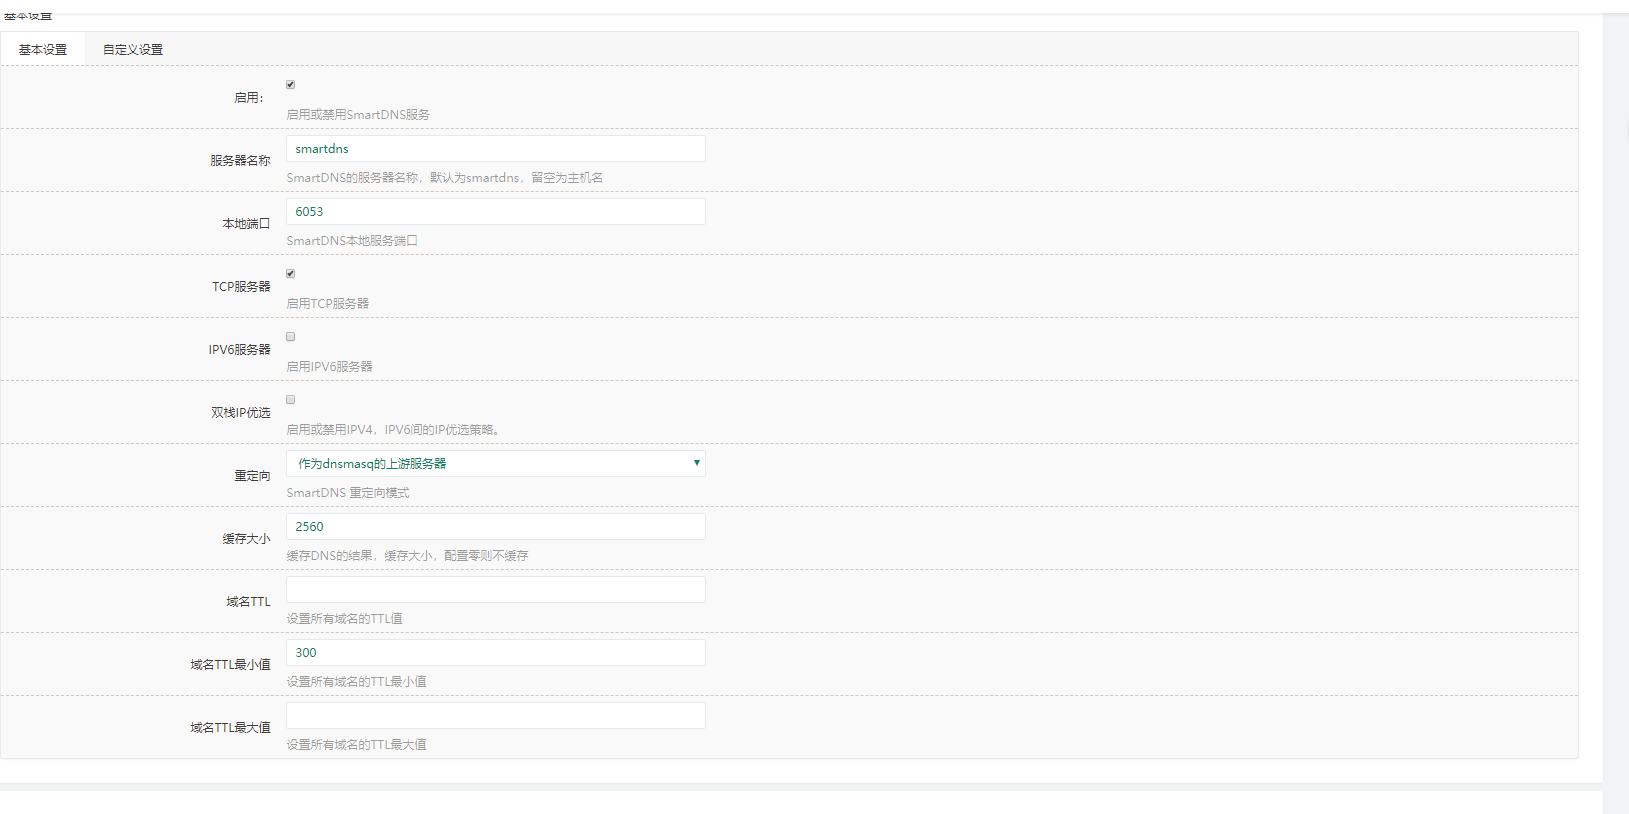Select the empty 域名TTL input field
This screenshot has height=814, width=1629.
click(496, 589)
